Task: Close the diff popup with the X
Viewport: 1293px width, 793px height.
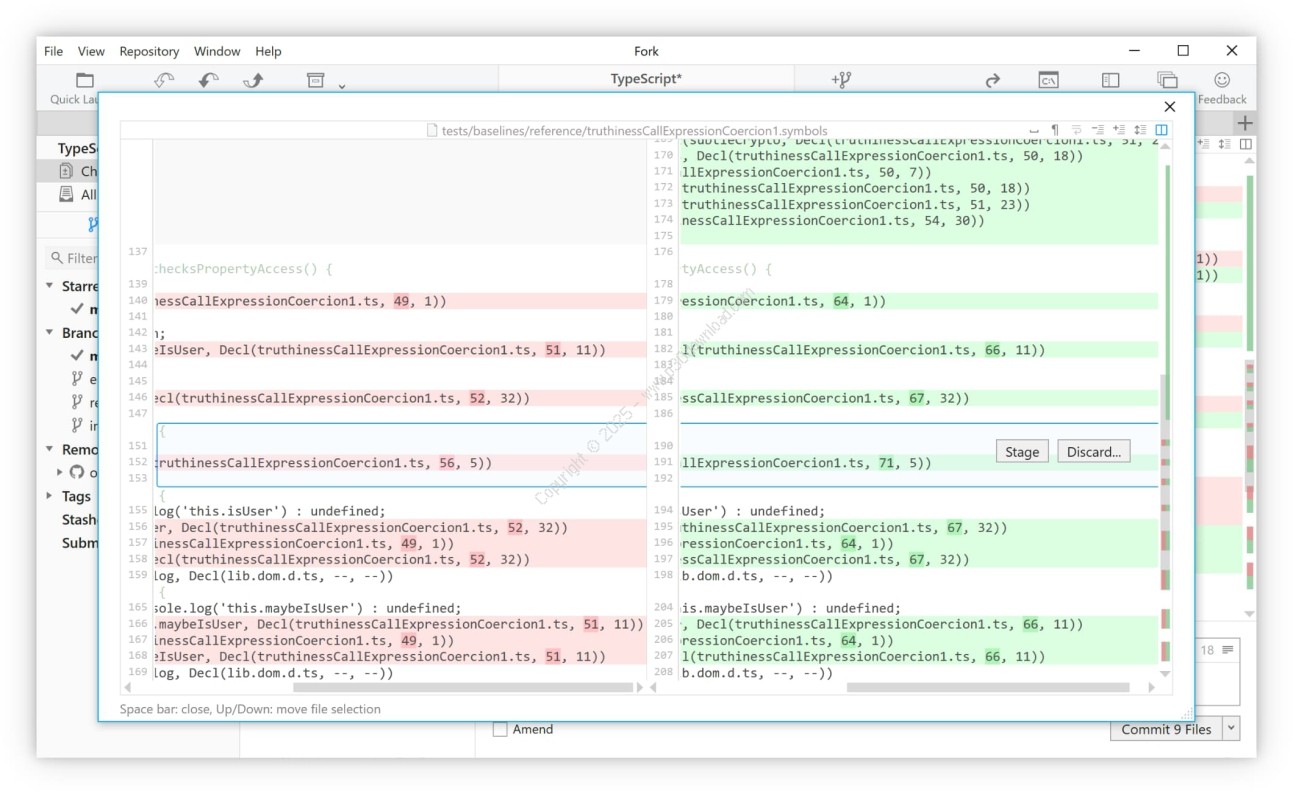Action: tap(1169, 107)
